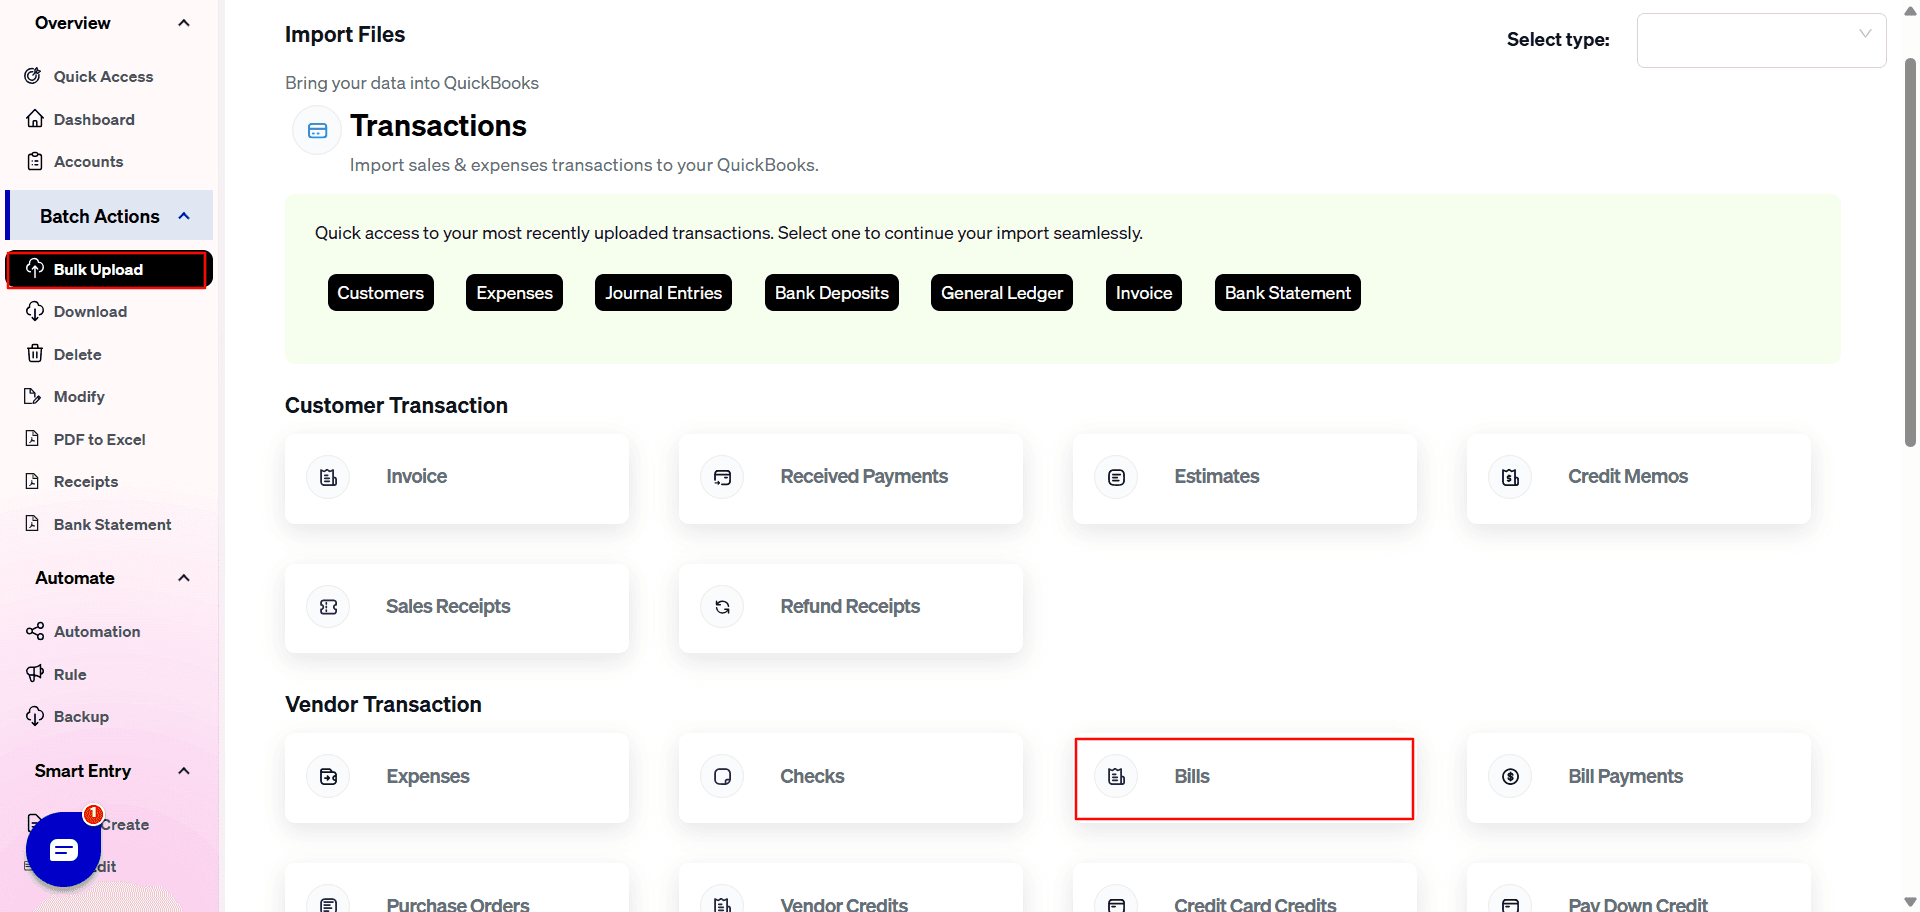Click the Bill Payments card label
This screenshot has height=912, width=1920.
[1625, 776]
